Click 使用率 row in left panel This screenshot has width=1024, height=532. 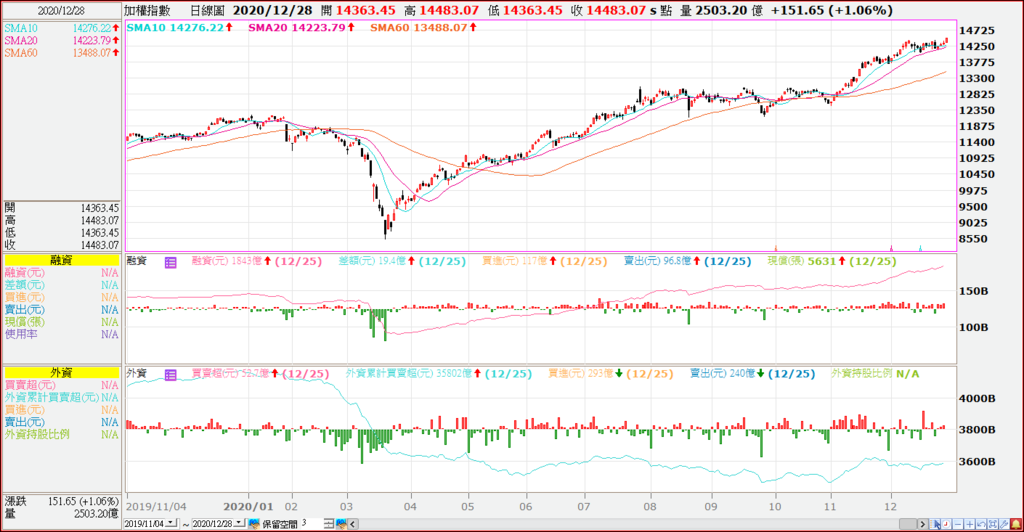coord(61,334)
